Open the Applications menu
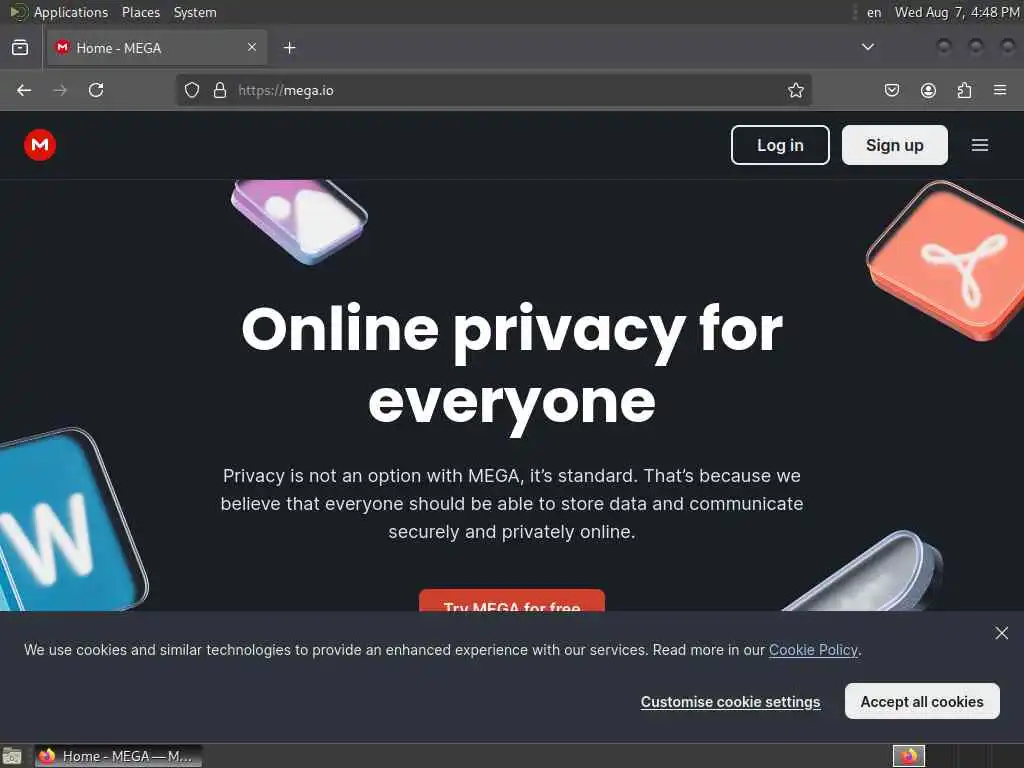This screenshot has width=1024, height=768. [71, 12]
